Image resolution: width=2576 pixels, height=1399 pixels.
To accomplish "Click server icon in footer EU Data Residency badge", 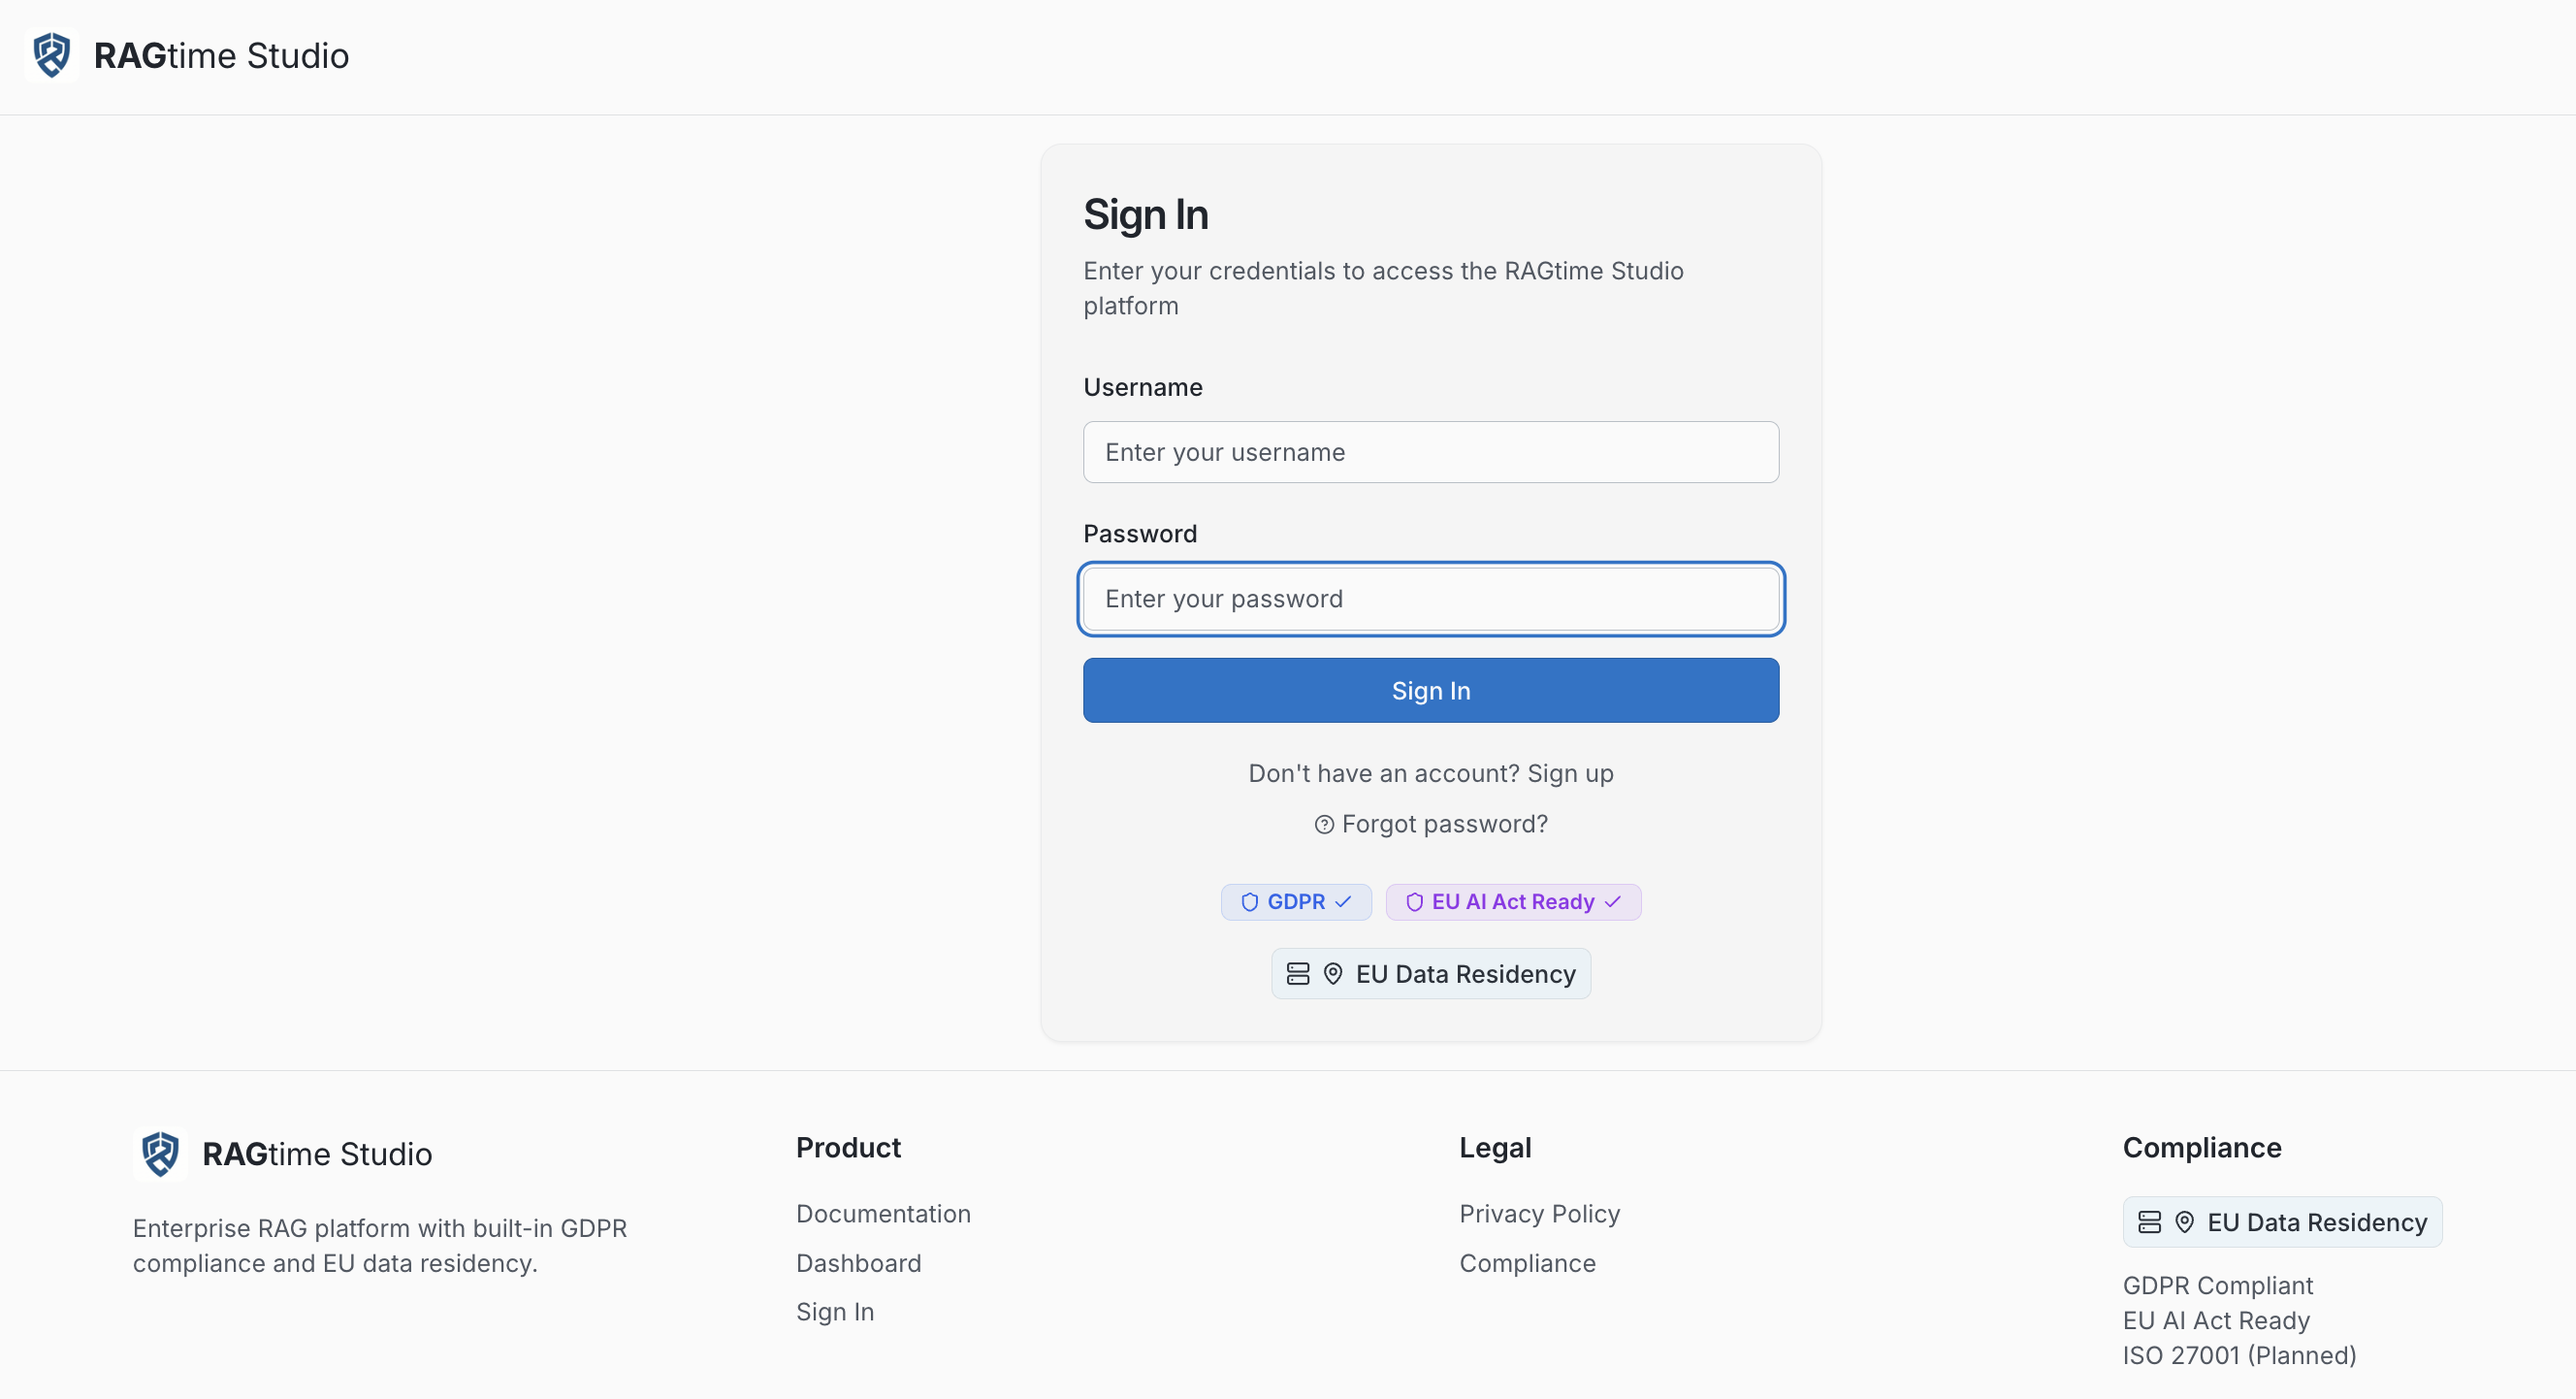I will tap(2149, 1222).
